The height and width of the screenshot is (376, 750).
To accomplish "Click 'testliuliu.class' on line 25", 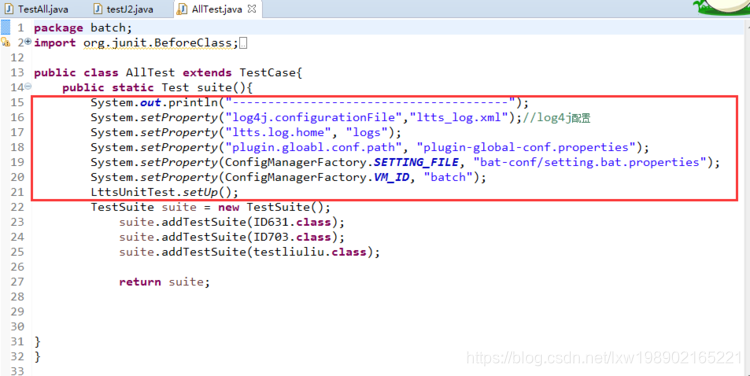I will 310,252.
